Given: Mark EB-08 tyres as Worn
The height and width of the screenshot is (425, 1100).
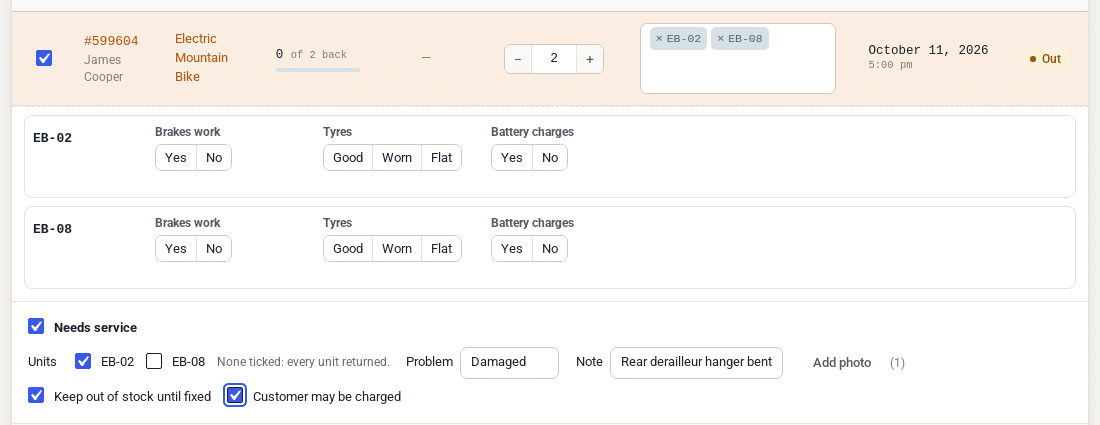Looking at the screenshot, I should (397, 249).
